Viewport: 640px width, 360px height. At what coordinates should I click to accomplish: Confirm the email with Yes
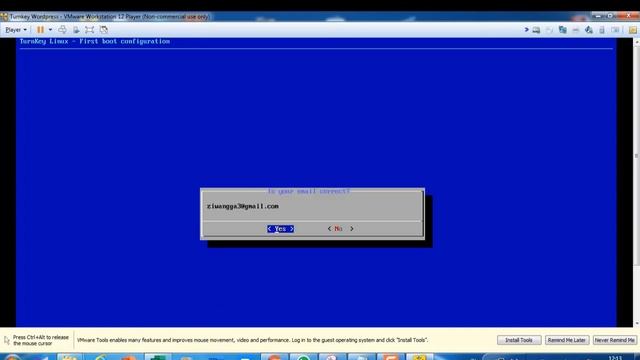coord(280,229)
